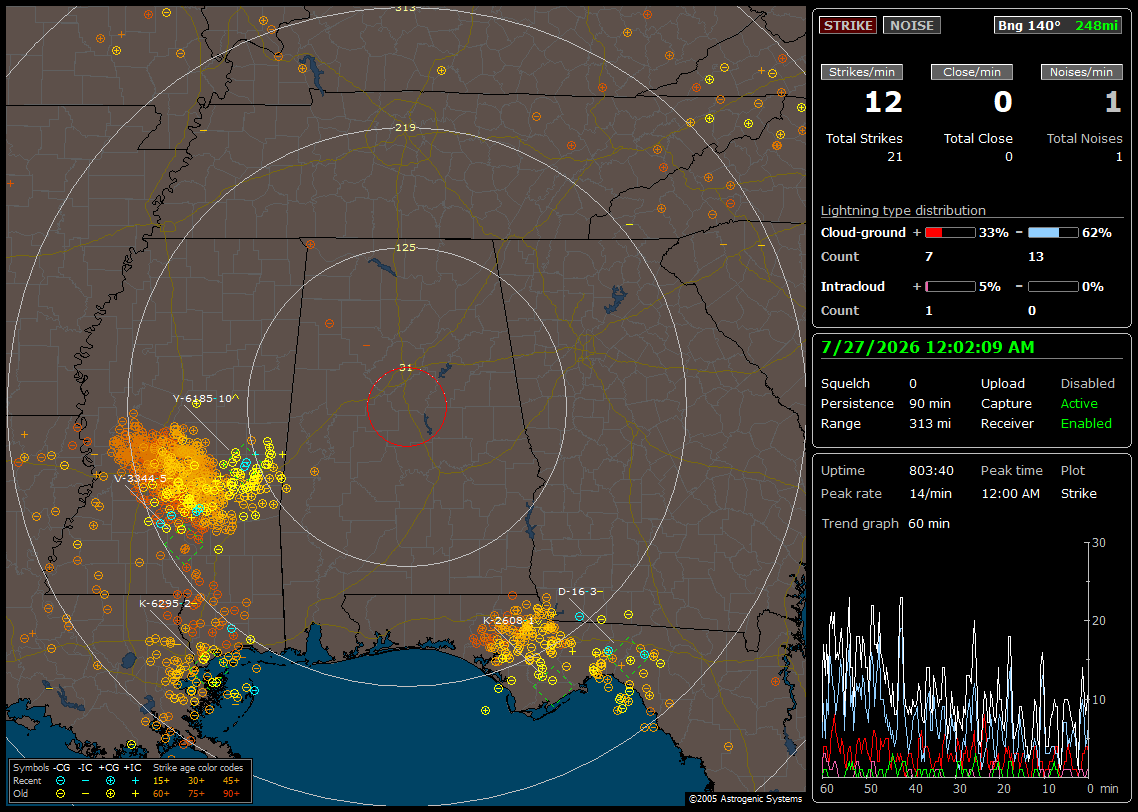1138x812 pixels.
Task: Click the recent -CG cyan legend symbol
Action: coord(60,781)
